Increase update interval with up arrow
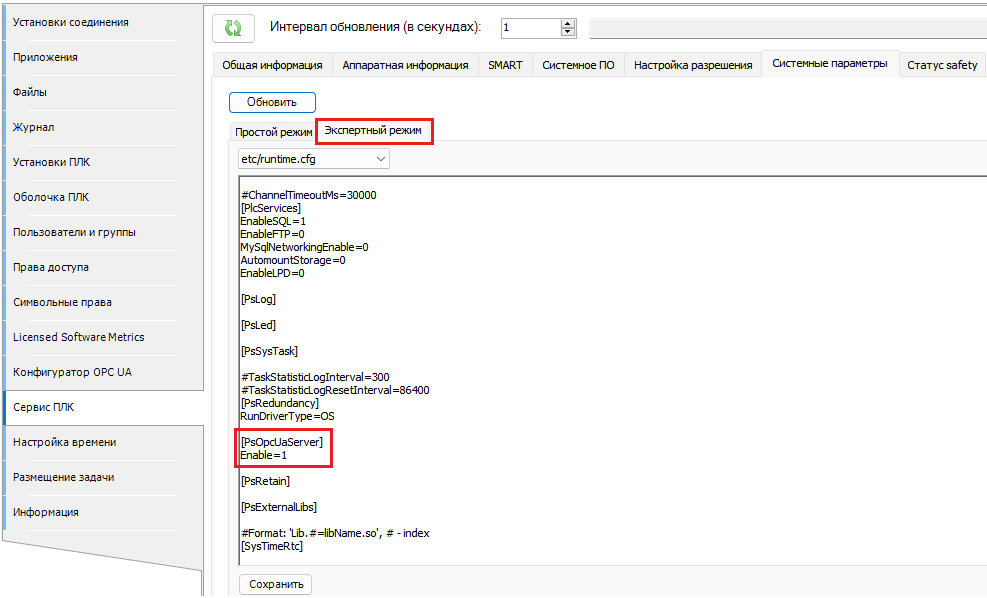The image size is (987, 598). 568,23
